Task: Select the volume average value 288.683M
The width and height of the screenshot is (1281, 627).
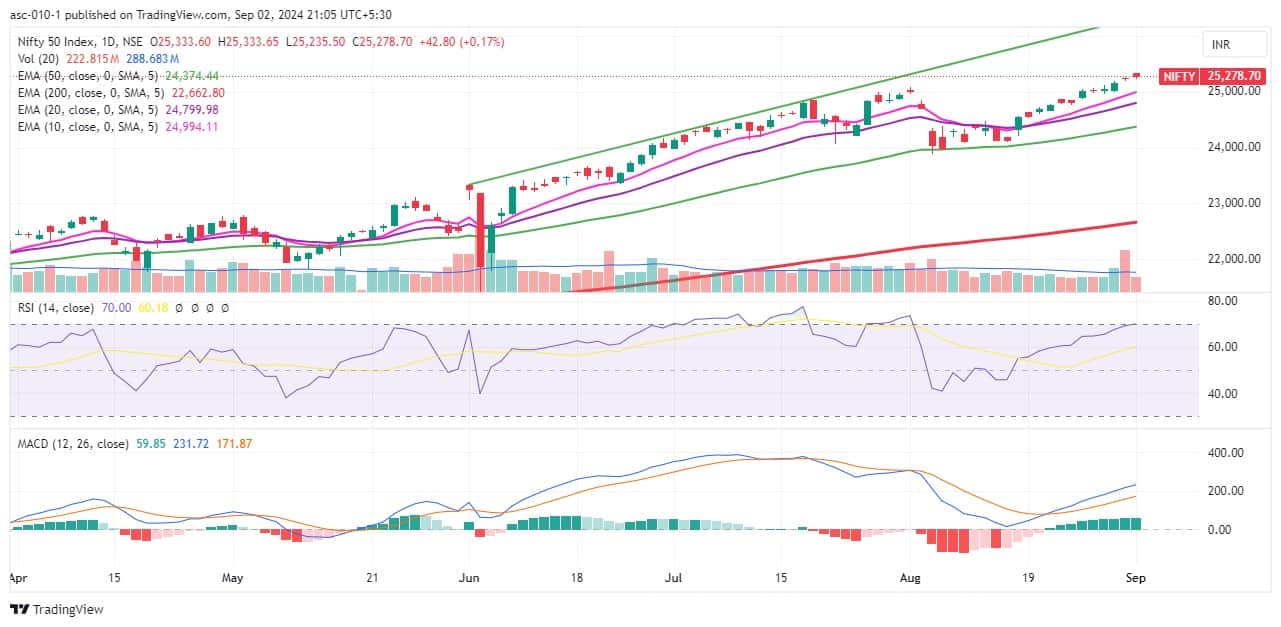Action: pyautogui.click(x=154, y=59)
